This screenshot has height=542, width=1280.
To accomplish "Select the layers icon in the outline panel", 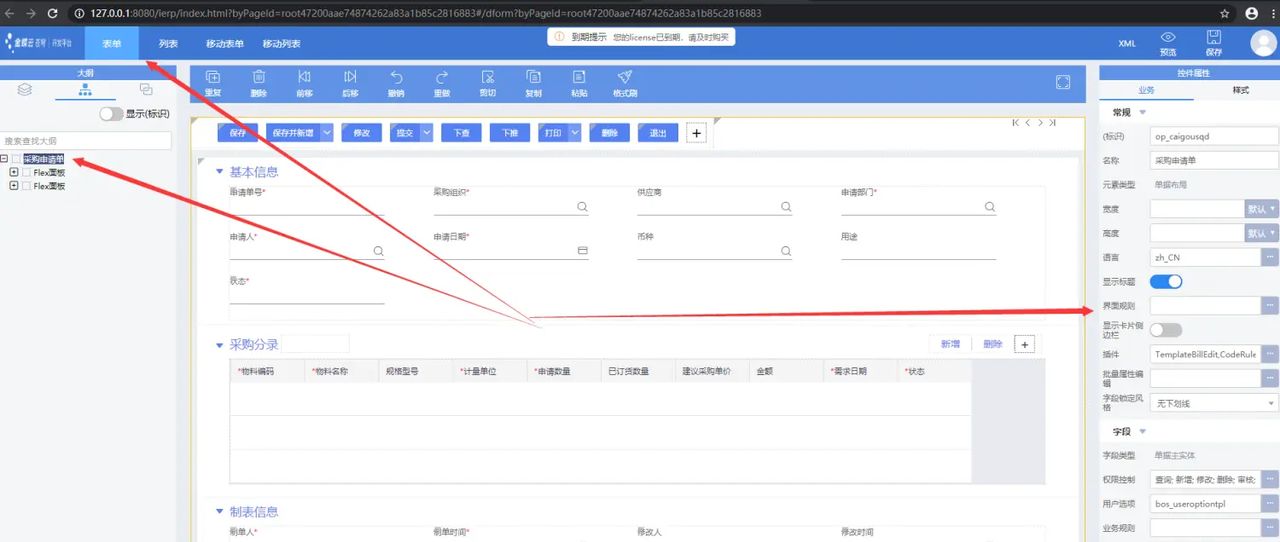I will pos(26,90).
